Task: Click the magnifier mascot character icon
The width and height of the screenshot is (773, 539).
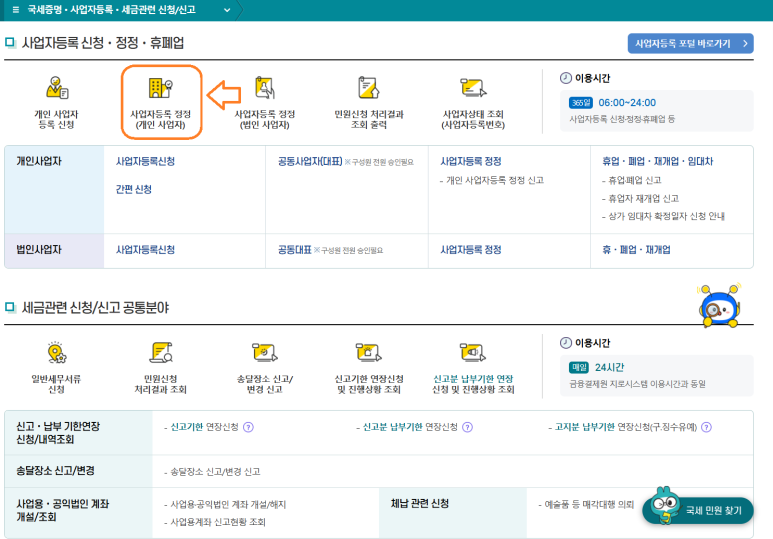Action: (x=719, y=306)
